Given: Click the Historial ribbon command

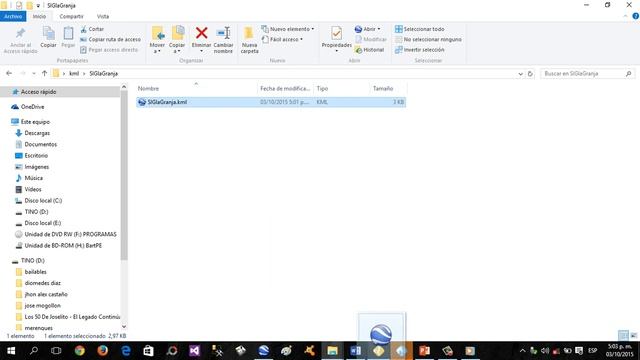Looking at the screenshot, I should coord(369,50).
